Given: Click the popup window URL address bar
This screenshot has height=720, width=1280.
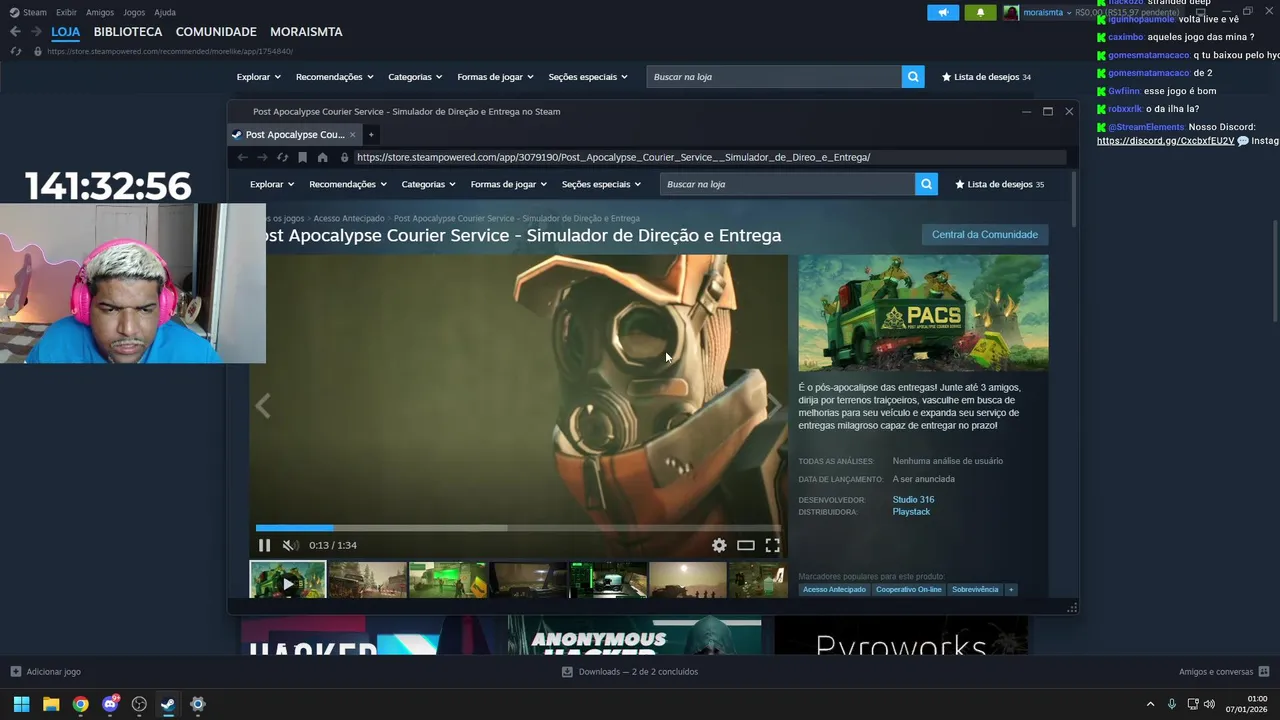Looking at the screenshot, I should [710, 157].
